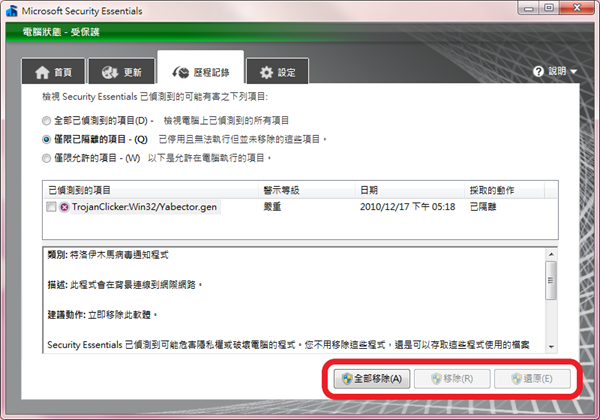Screen dimensions: 600x420
Task: Open the 設定 (Settings) tab
Action: click(277, 72)
